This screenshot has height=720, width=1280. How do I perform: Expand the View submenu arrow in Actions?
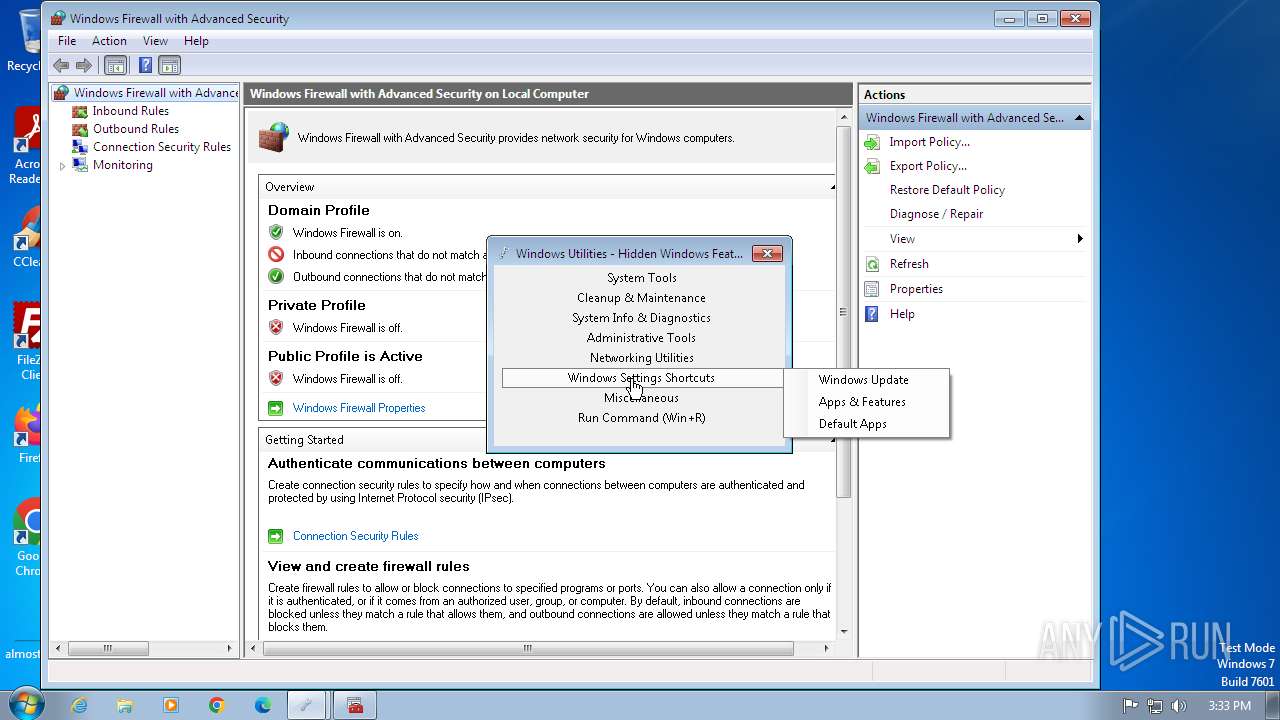pyautogui.click(x=1080, y=239)
